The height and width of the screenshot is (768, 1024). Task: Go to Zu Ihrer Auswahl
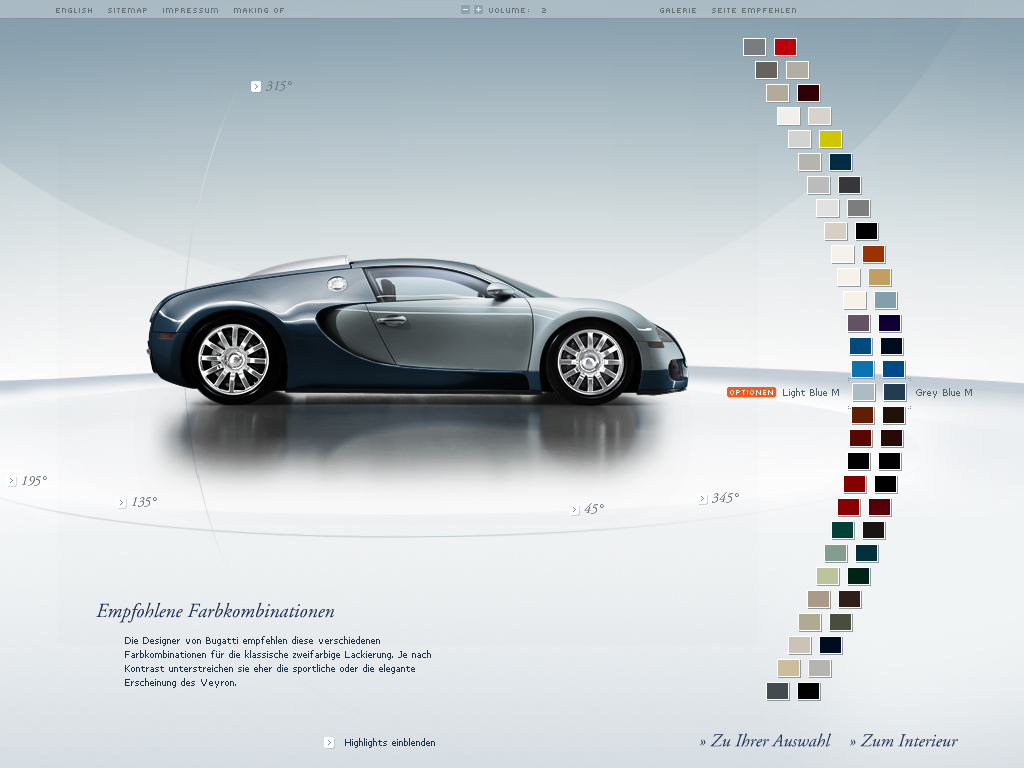[x=765, y=741]
